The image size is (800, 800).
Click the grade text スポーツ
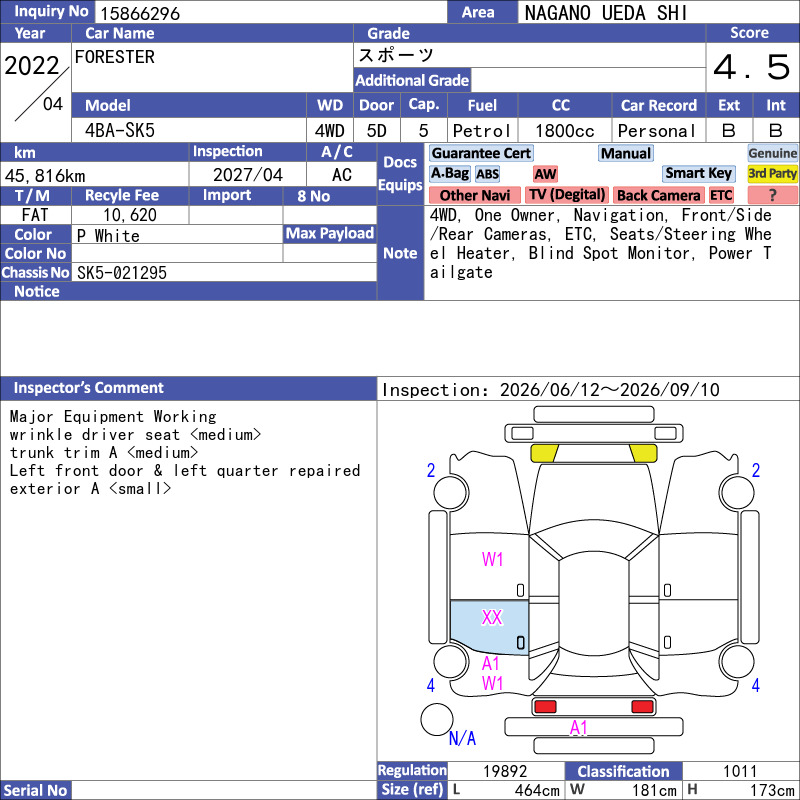(x=396, y=55)
